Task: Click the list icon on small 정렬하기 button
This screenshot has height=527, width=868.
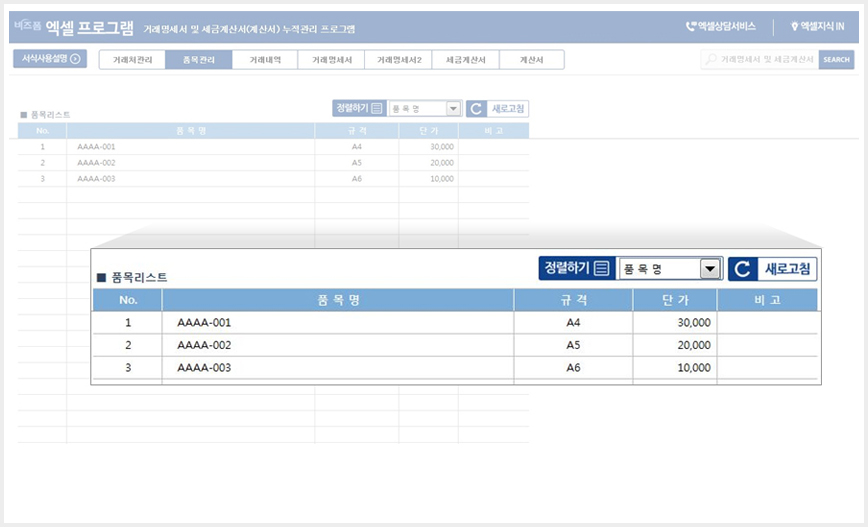Action: point(377,108)
